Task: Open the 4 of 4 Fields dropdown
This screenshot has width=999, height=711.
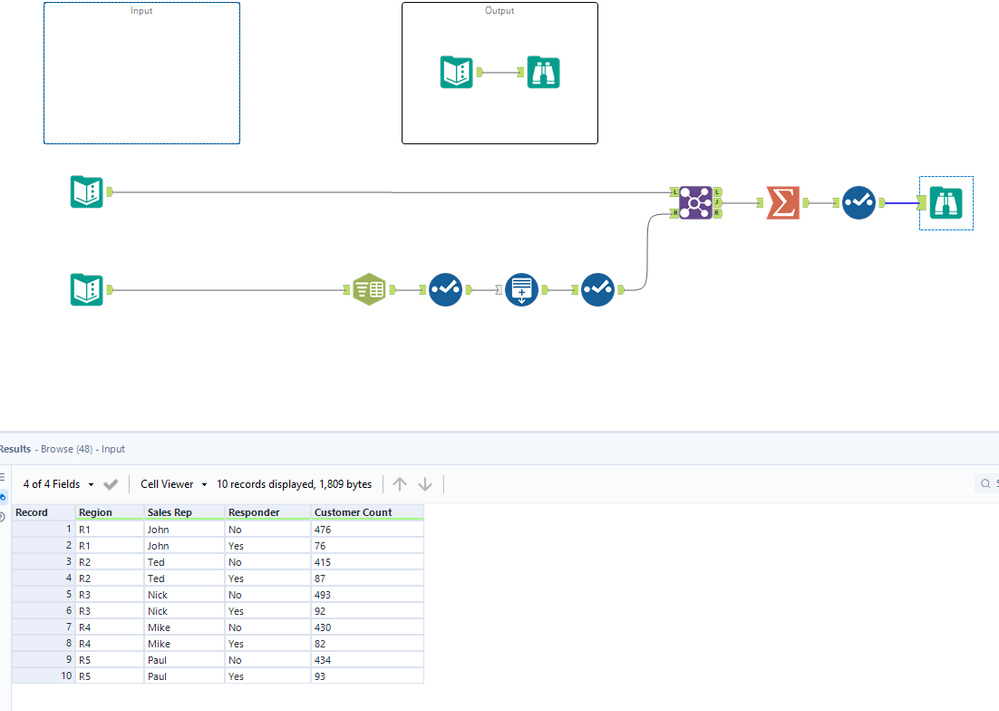Action: [x=65, y=484]
